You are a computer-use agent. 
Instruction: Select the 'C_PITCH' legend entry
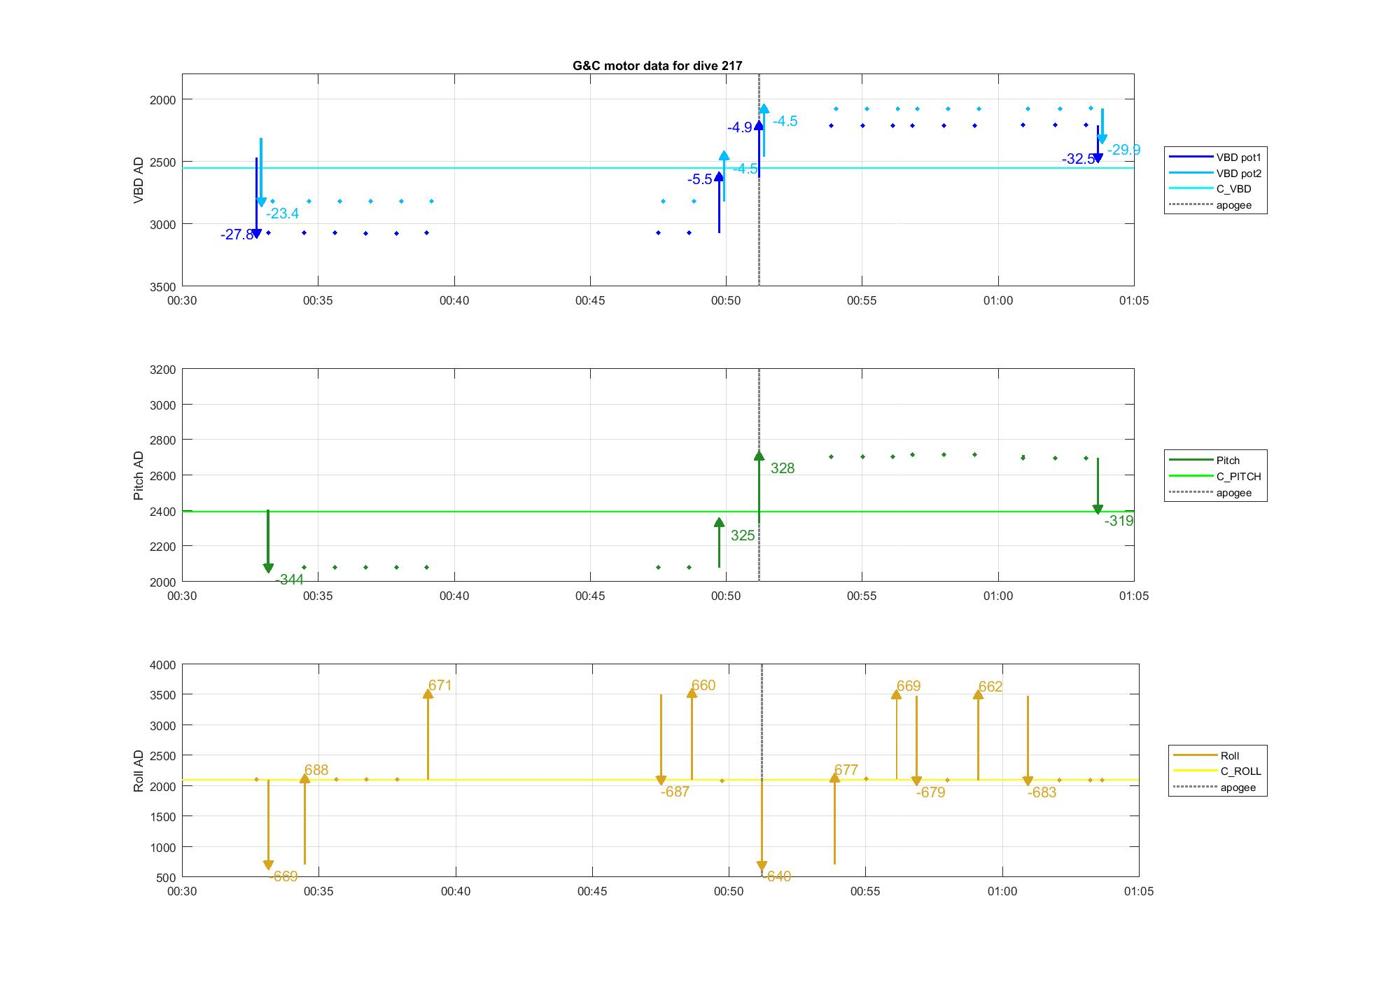pos(1216,476)
